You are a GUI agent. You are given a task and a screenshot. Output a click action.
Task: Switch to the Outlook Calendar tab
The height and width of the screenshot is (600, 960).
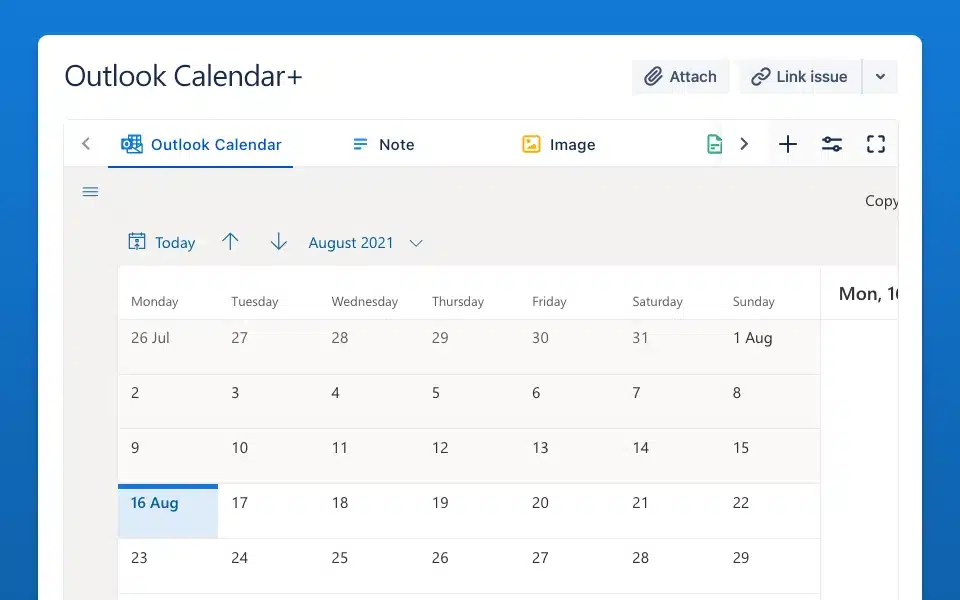(201, 144)
